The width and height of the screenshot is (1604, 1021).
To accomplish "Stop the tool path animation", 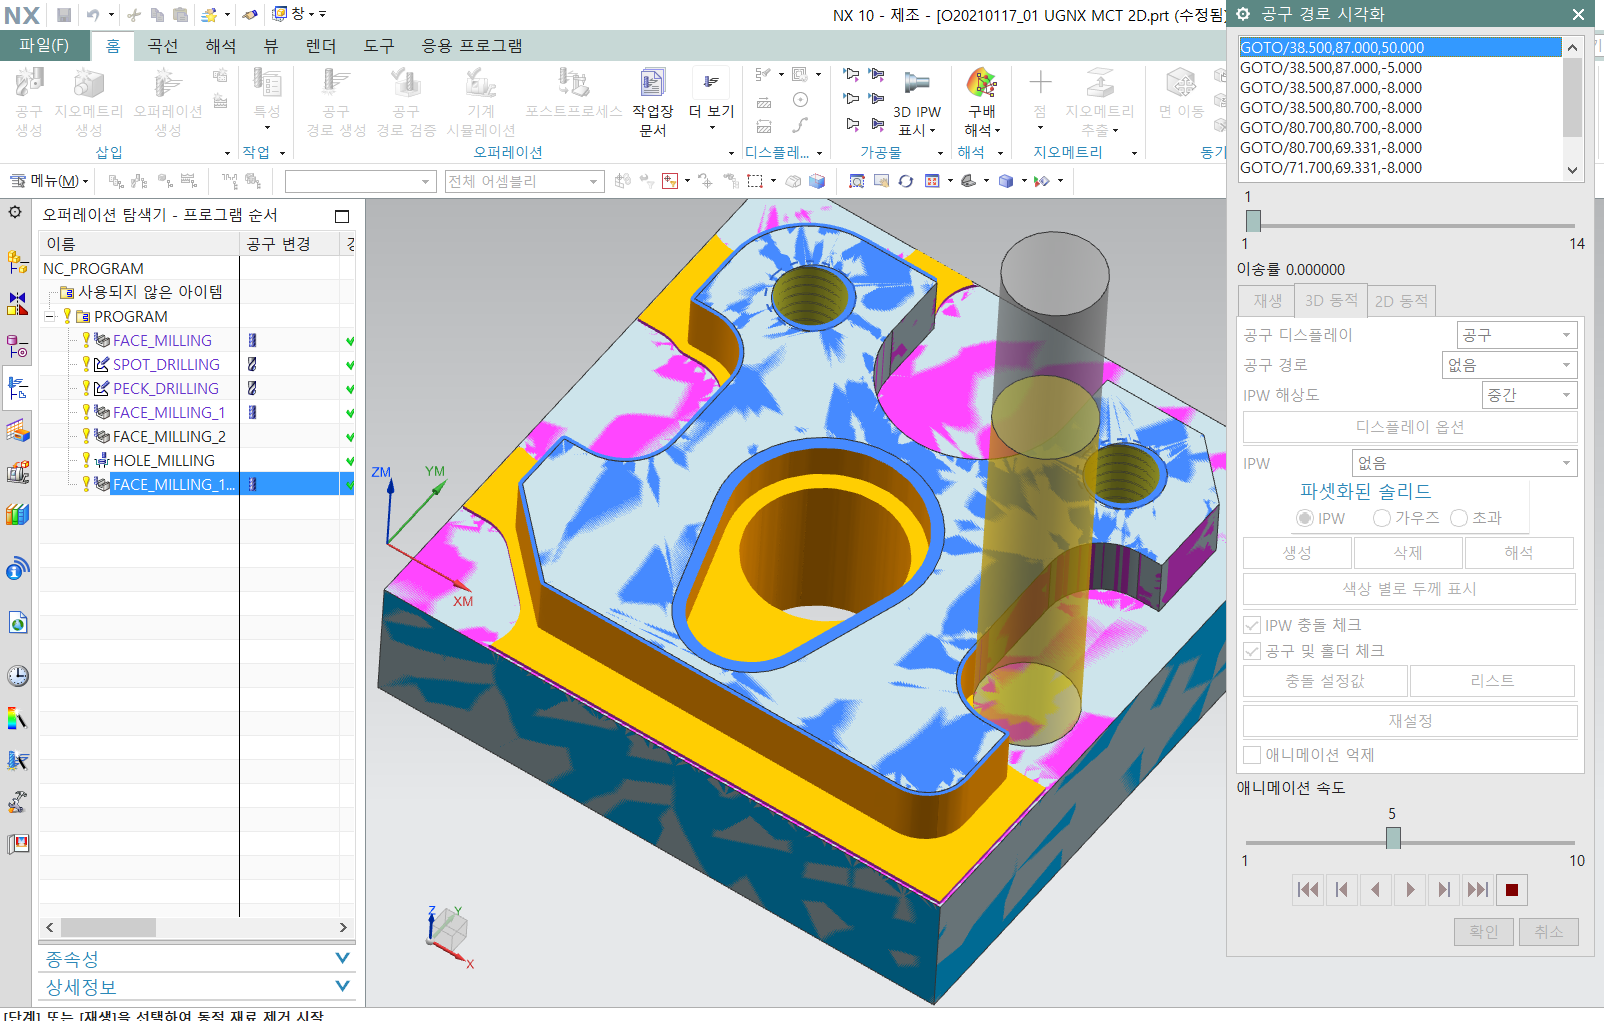I will pos(1512,890).
